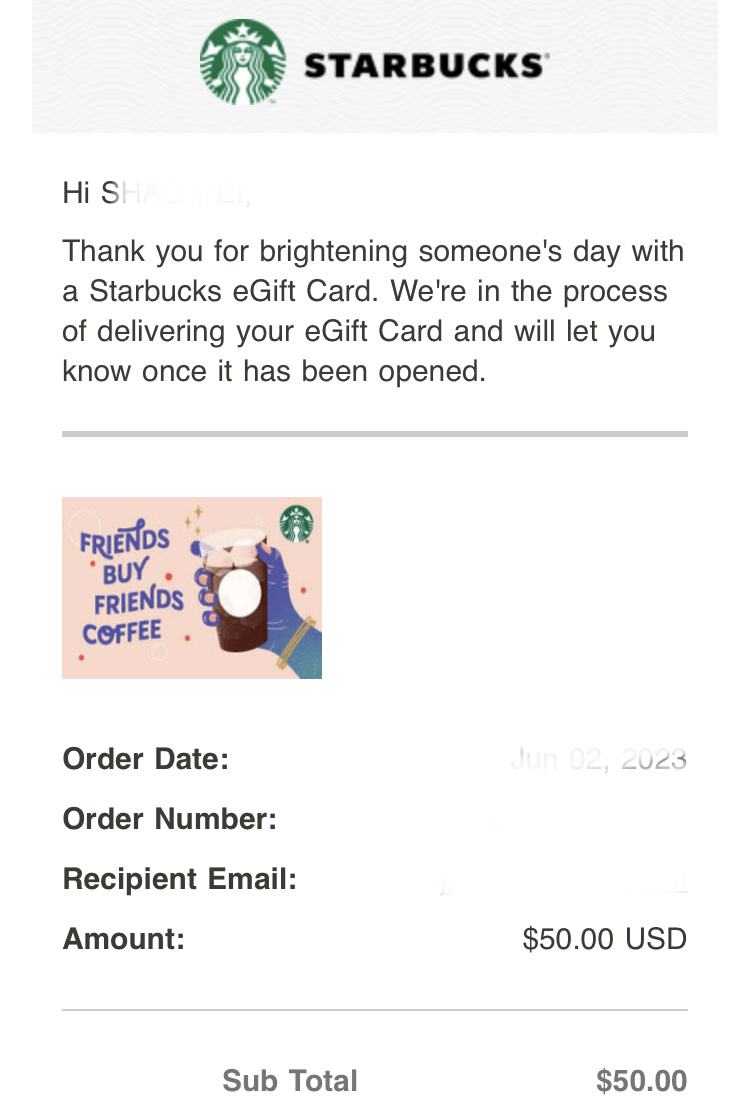Click the $50.00 subtotal value

click(x=641, y=1081)
